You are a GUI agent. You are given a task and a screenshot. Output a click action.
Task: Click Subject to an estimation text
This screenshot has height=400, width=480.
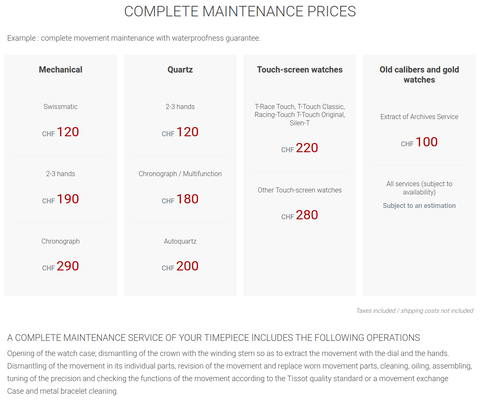[419, 206]
